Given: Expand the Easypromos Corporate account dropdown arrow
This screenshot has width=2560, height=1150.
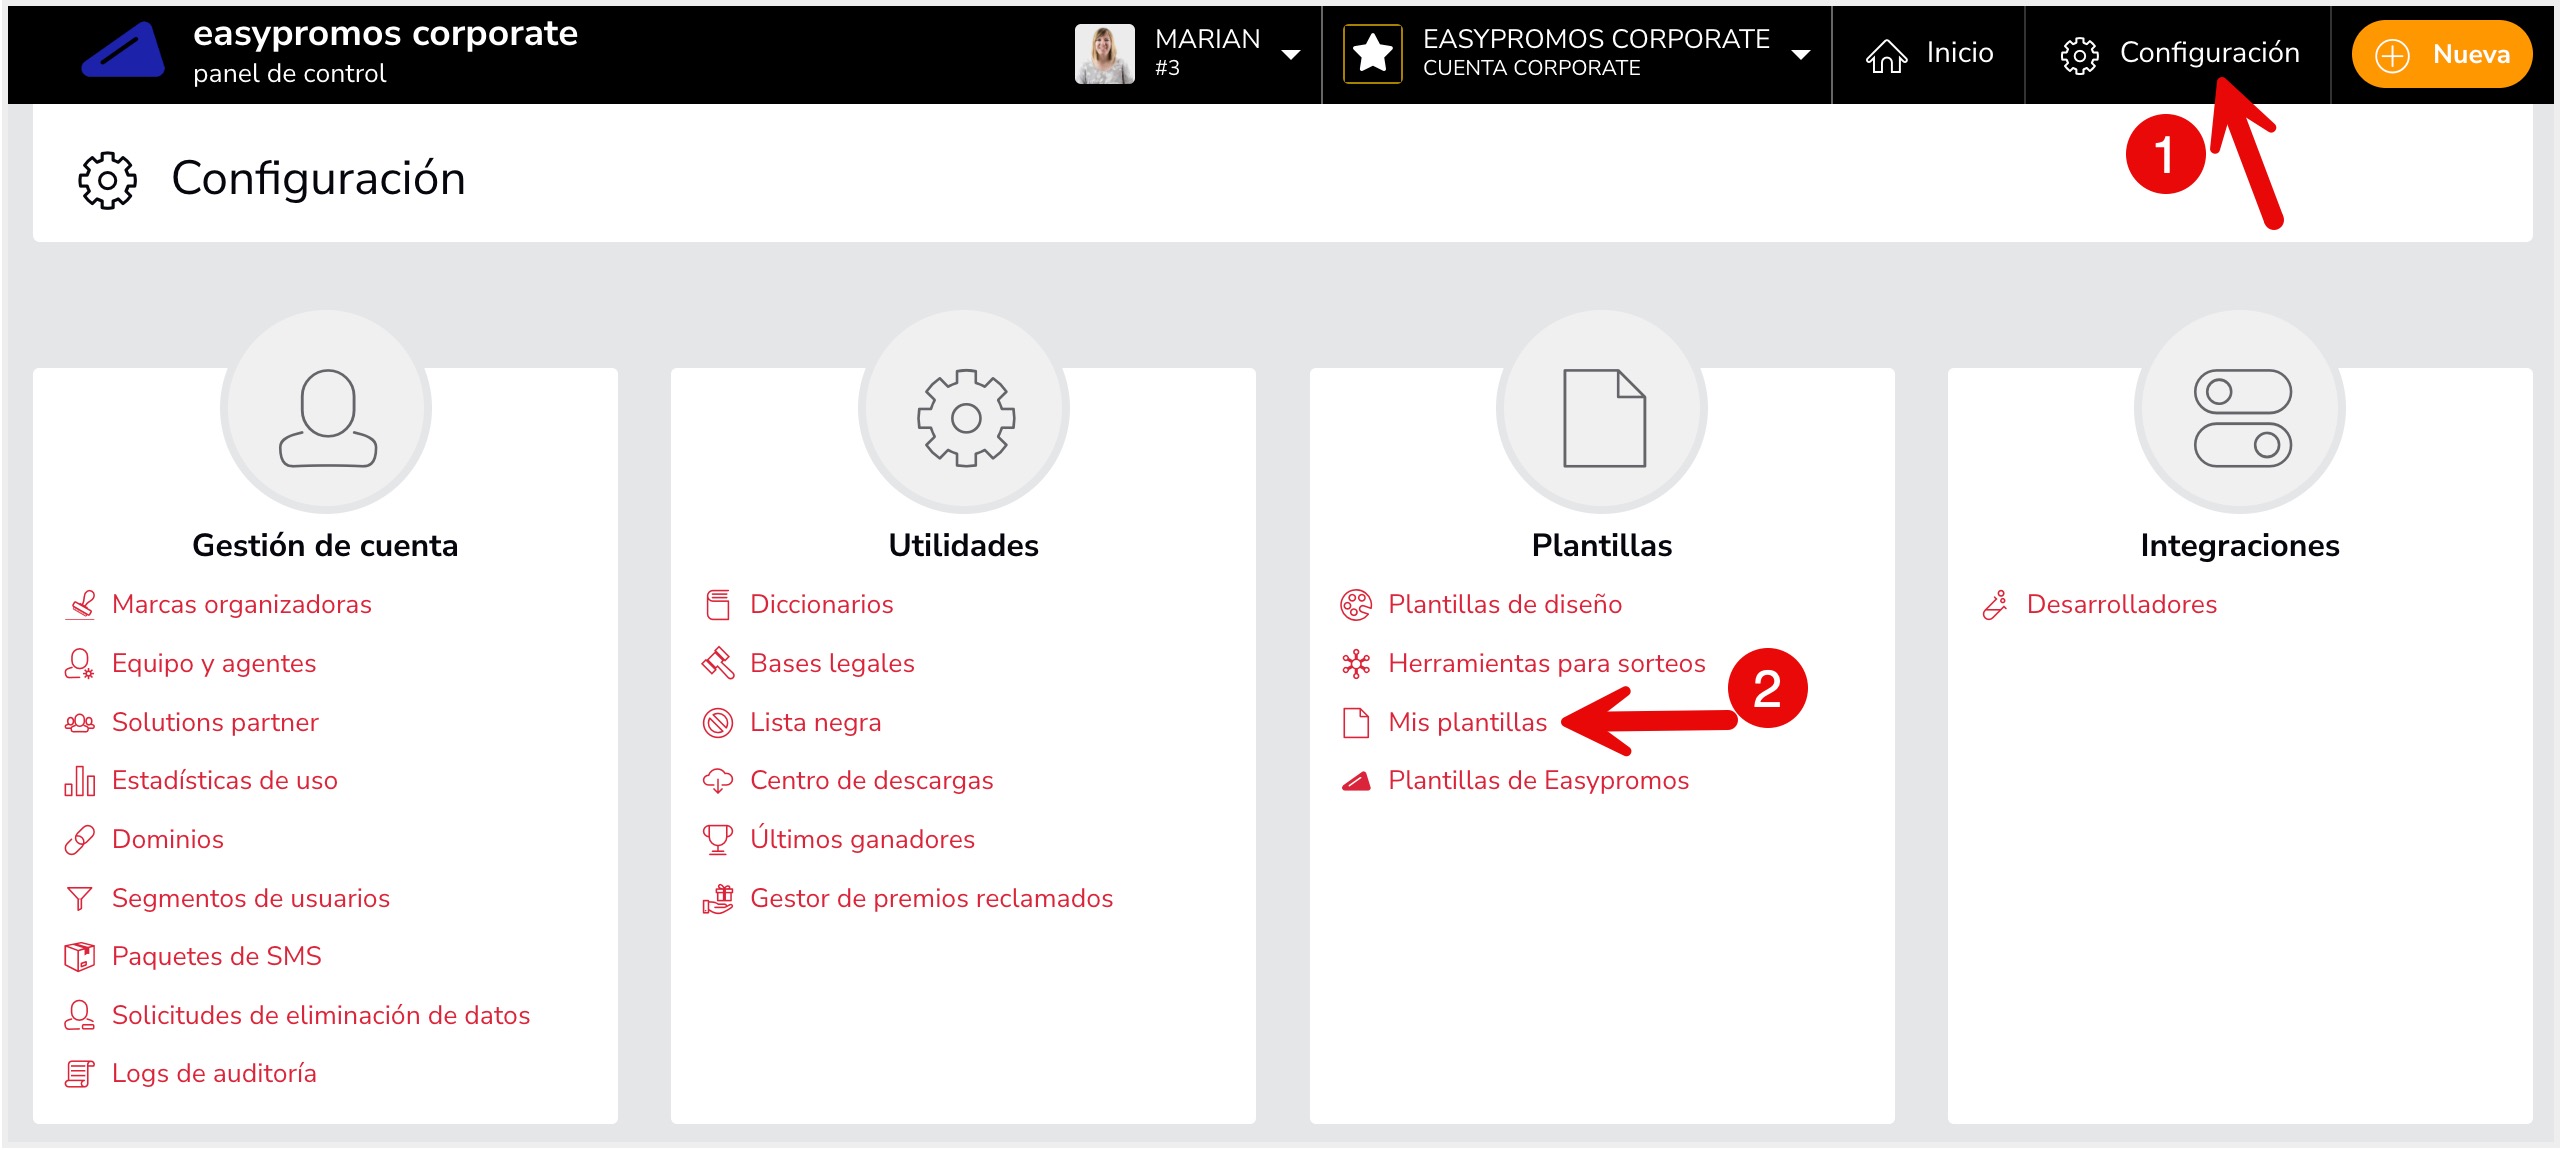Looking at the screenshot, I should (1801, 55).
